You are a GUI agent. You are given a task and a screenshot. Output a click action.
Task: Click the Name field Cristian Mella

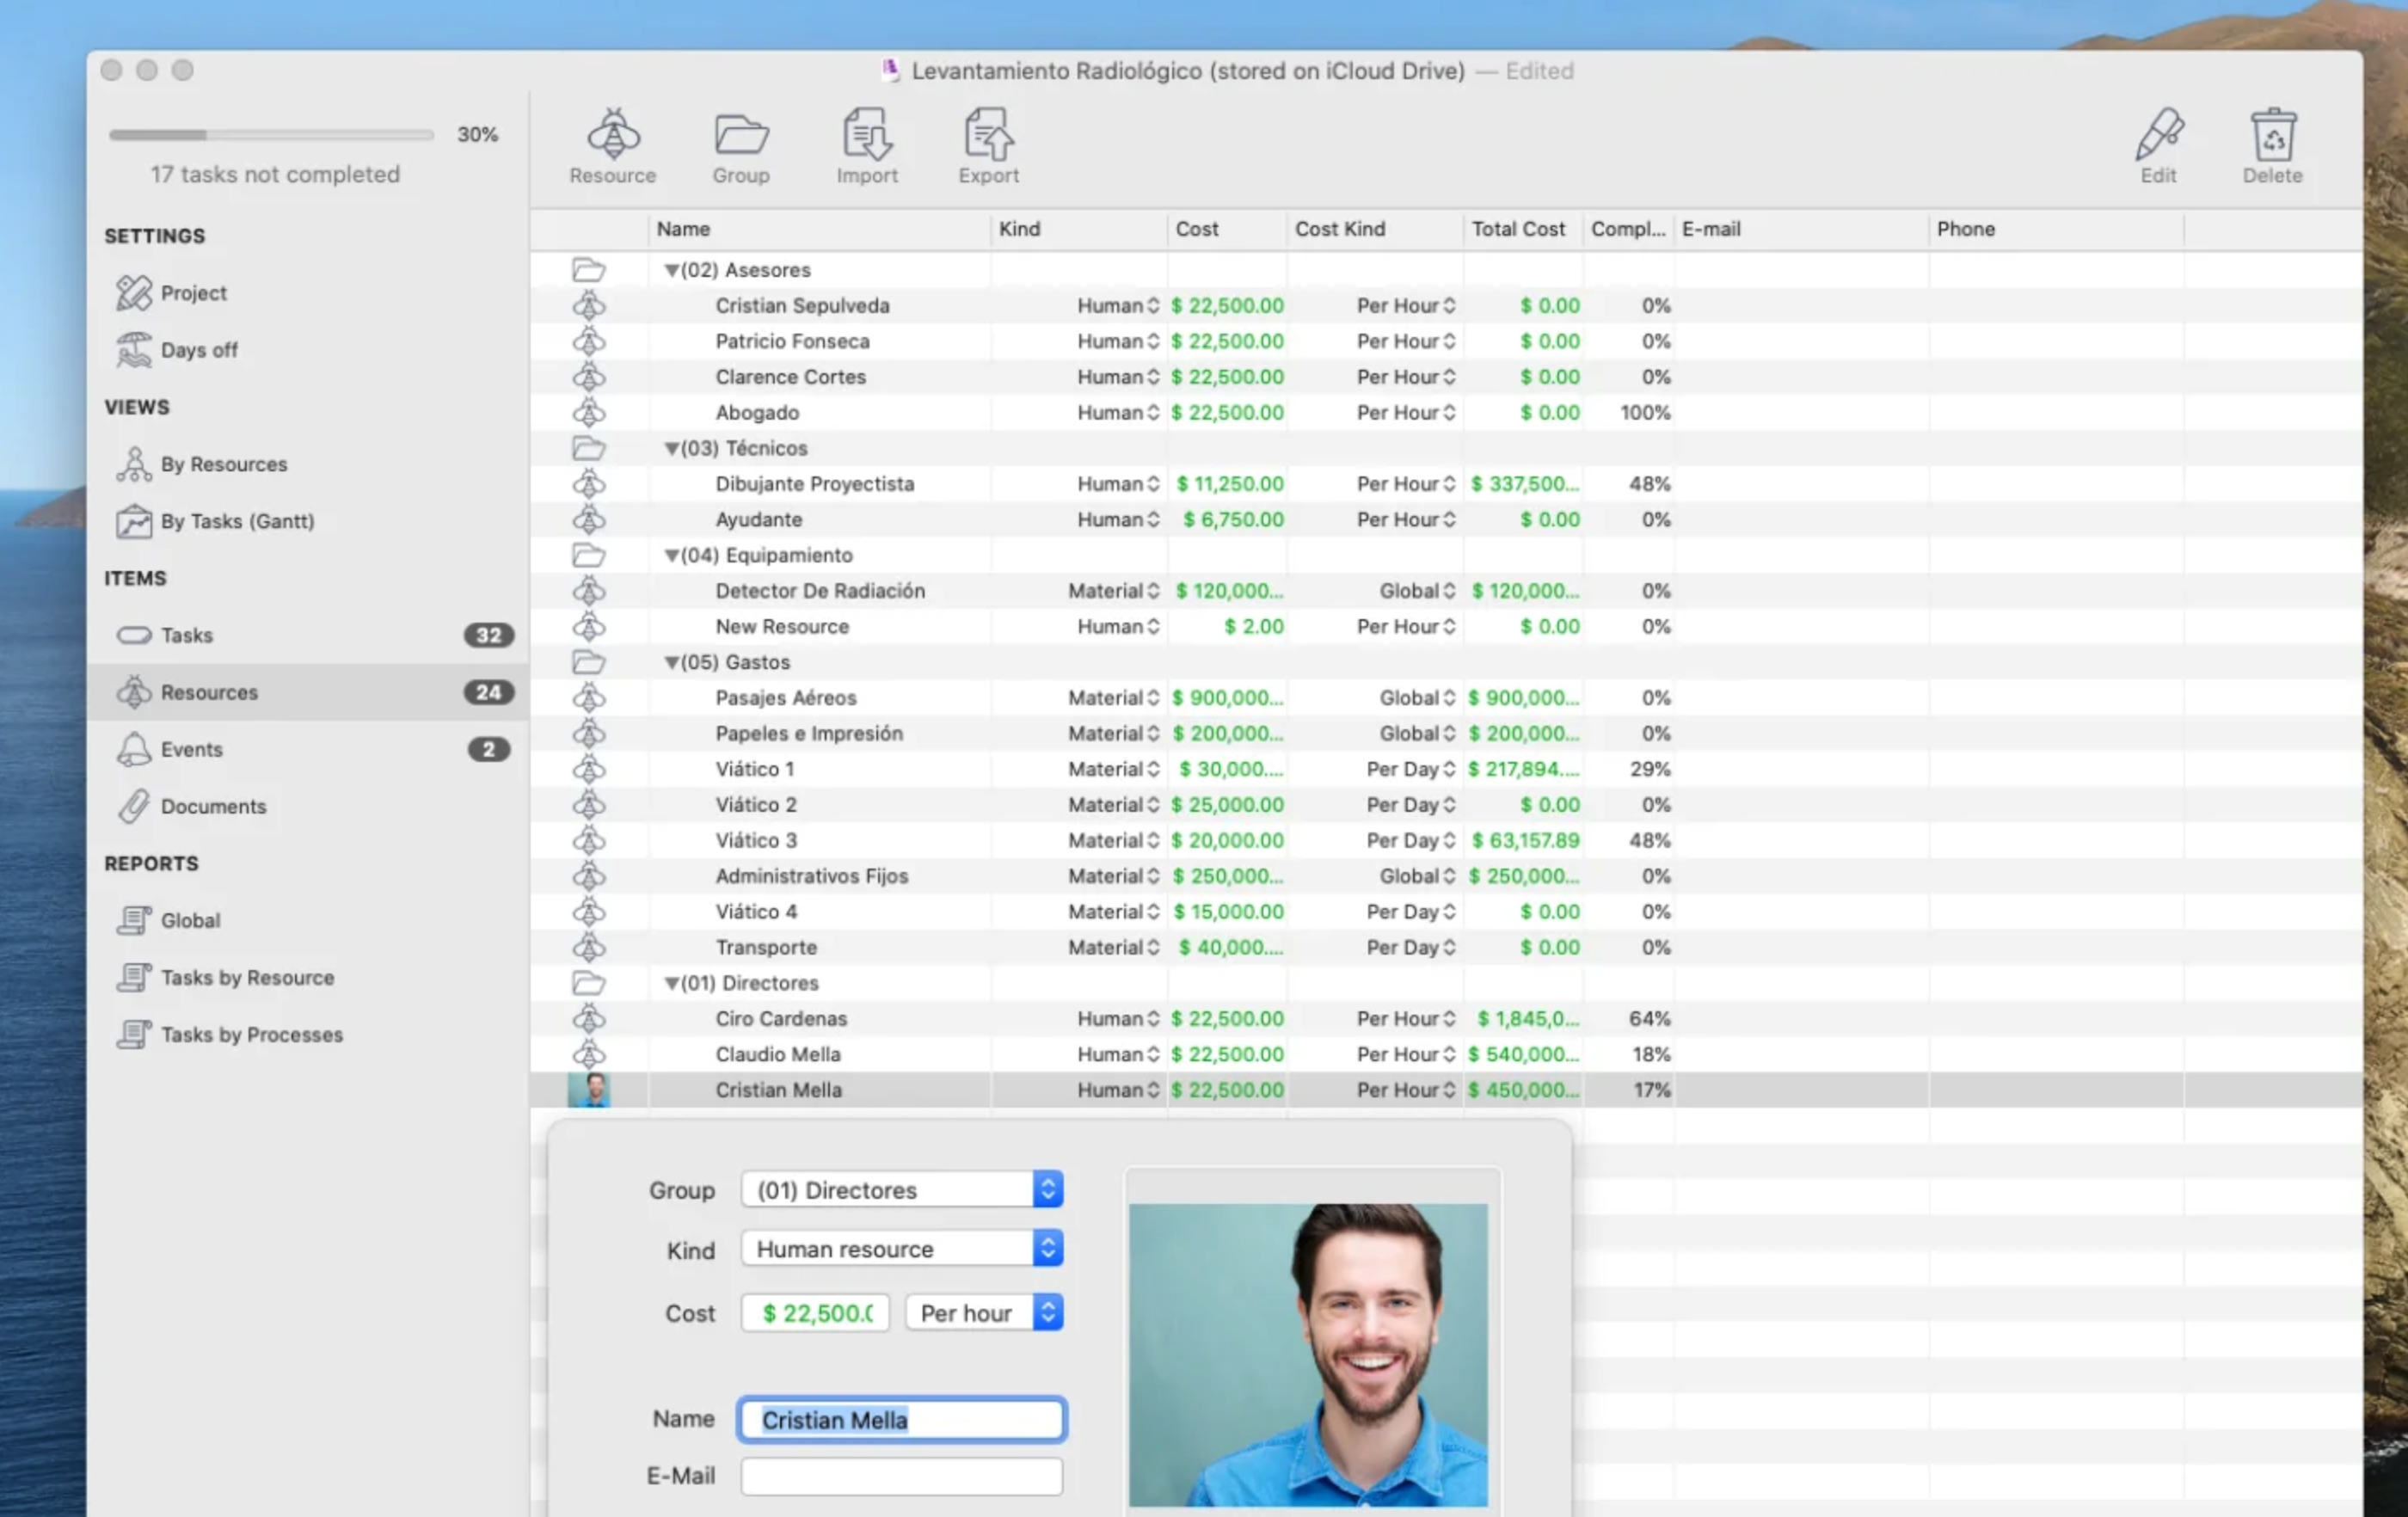pyautogui.click(x=901, y=1419)
